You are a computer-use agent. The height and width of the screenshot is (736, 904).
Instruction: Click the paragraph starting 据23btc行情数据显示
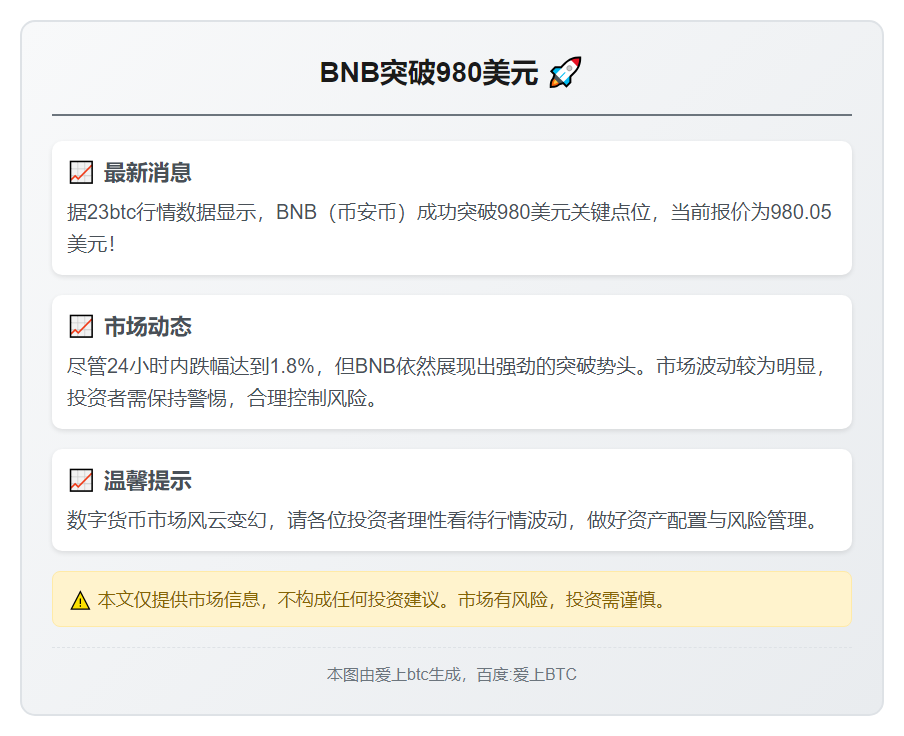(449, 228)
